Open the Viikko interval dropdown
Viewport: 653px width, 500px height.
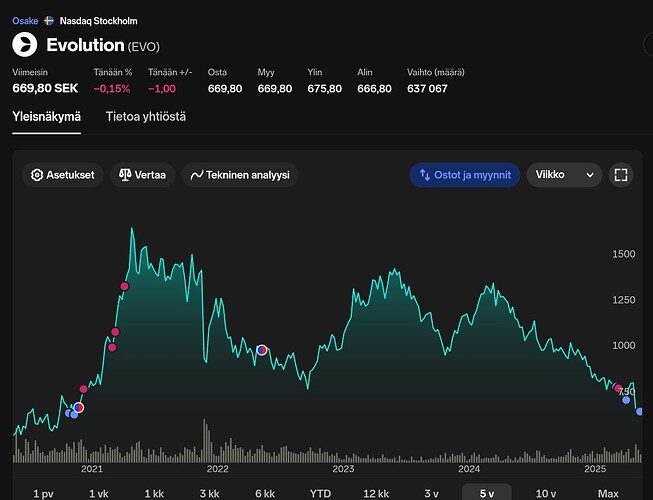pyautogui.click(x=564, y=175)
